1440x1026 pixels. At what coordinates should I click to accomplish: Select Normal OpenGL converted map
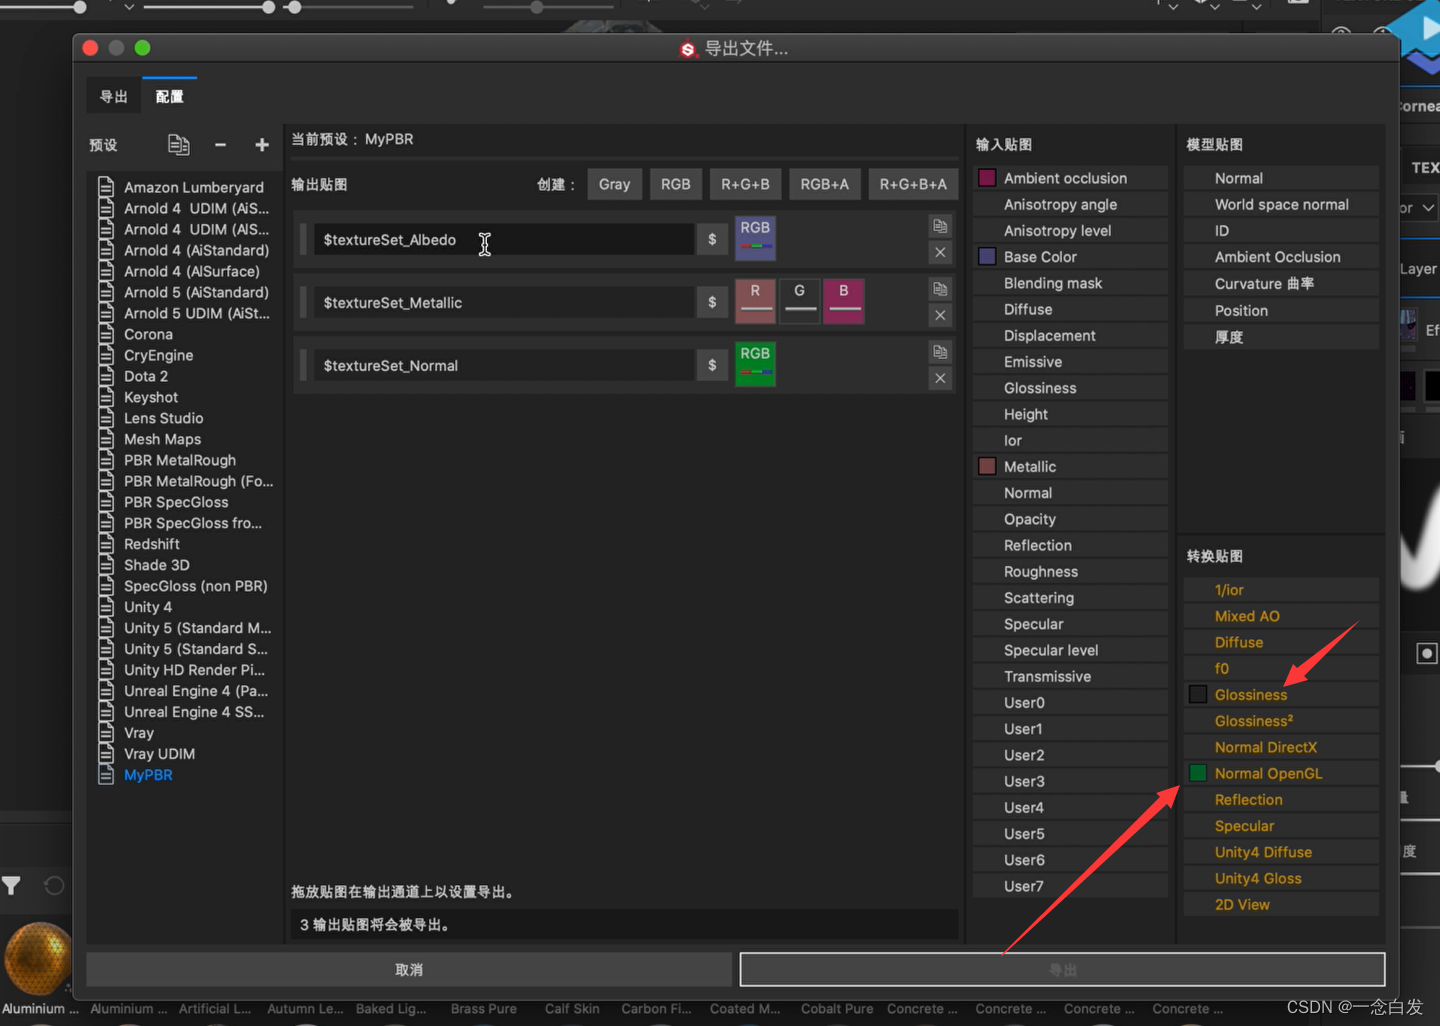(x=1281, y=774)
